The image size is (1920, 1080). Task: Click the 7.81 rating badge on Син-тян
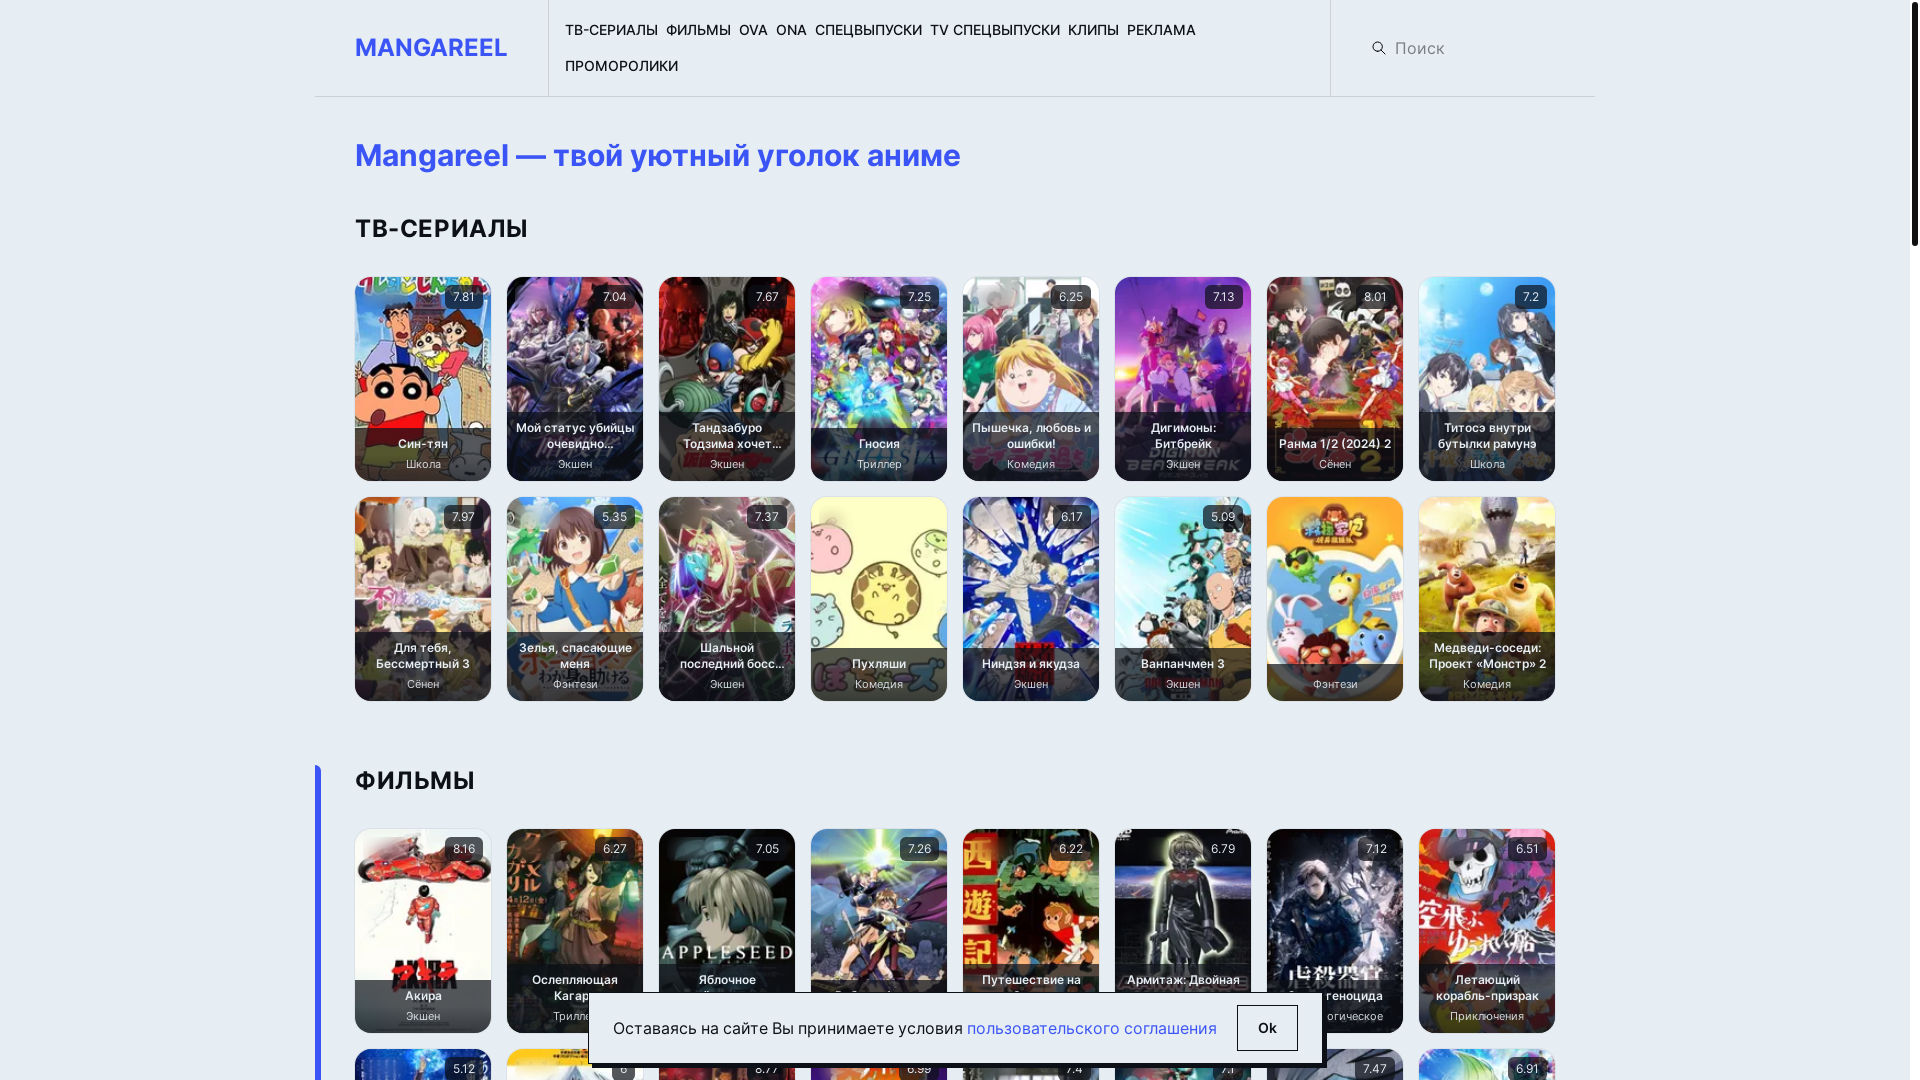click(463, 297)
